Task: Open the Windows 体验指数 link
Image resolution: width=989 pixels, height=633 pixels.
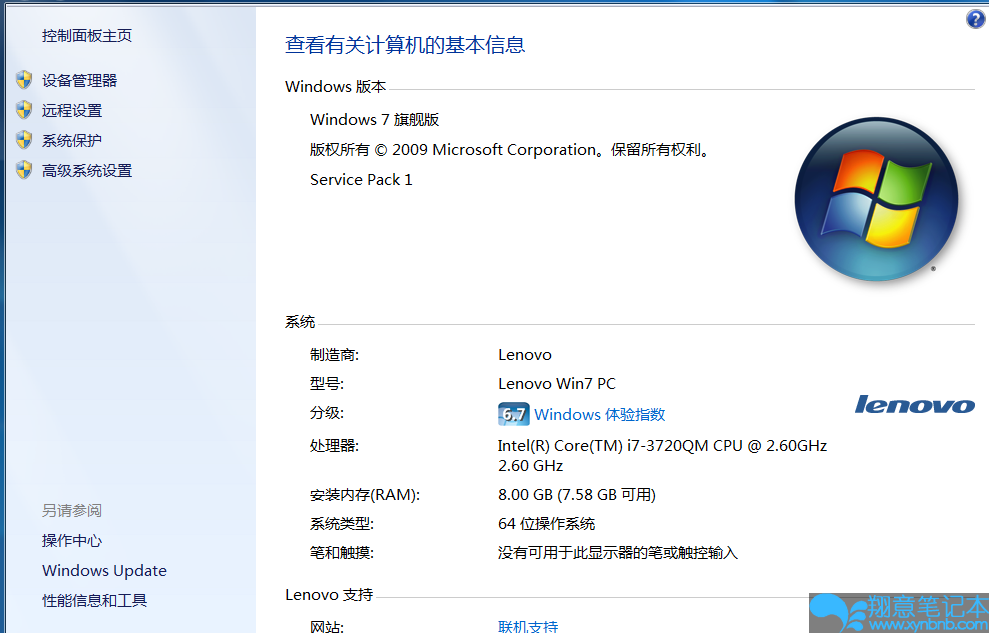Action: click(x=600, y=414)
